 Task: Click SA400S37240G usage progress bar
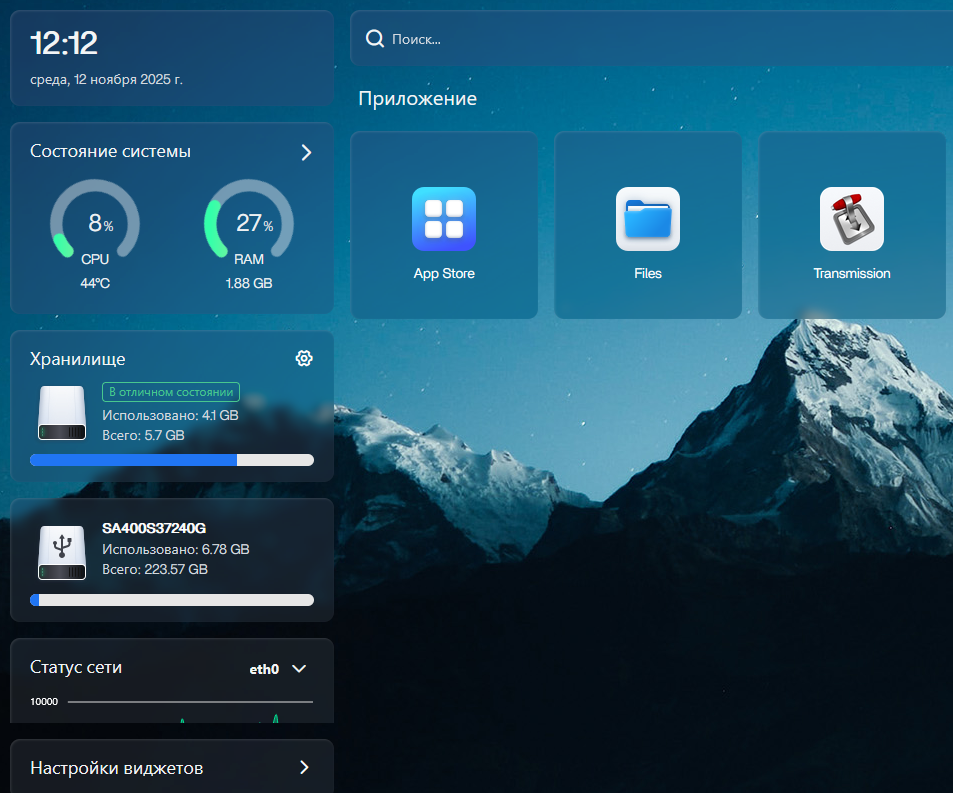pyautogui.click(x=172, y=600)
